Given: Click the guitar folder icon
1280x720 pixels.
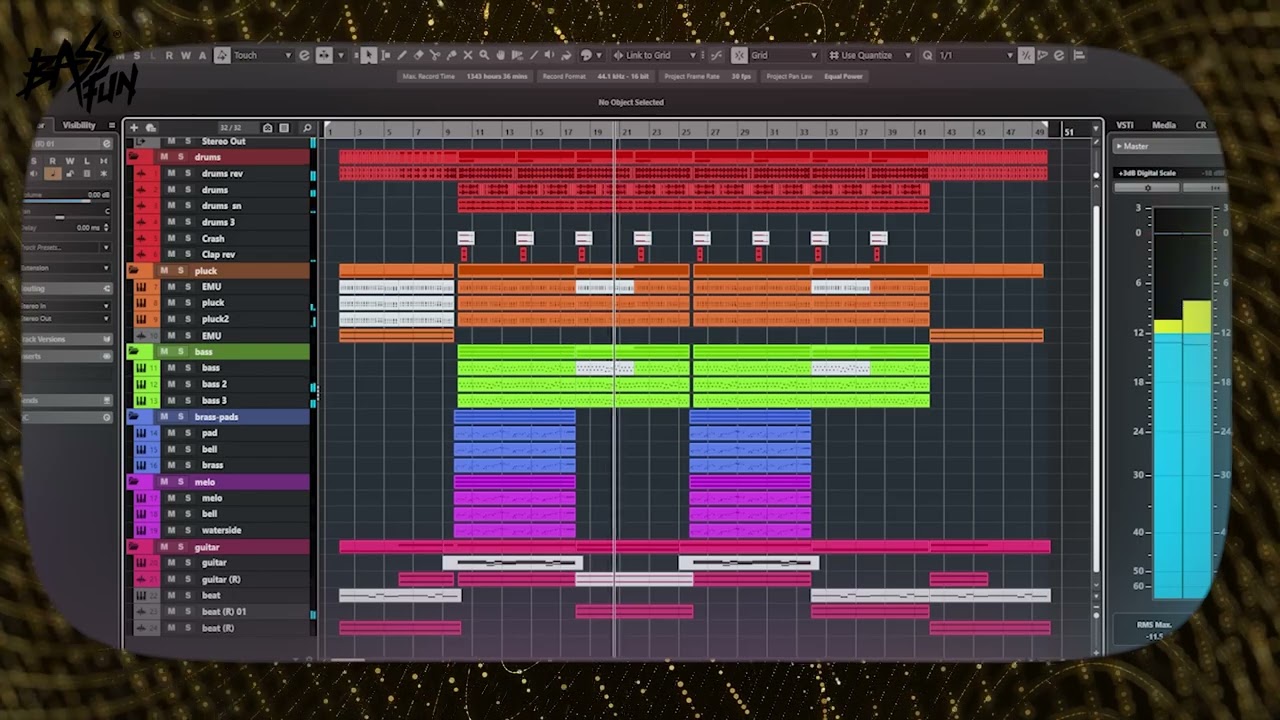Looking at the screenshot, I should pos(134,547).
